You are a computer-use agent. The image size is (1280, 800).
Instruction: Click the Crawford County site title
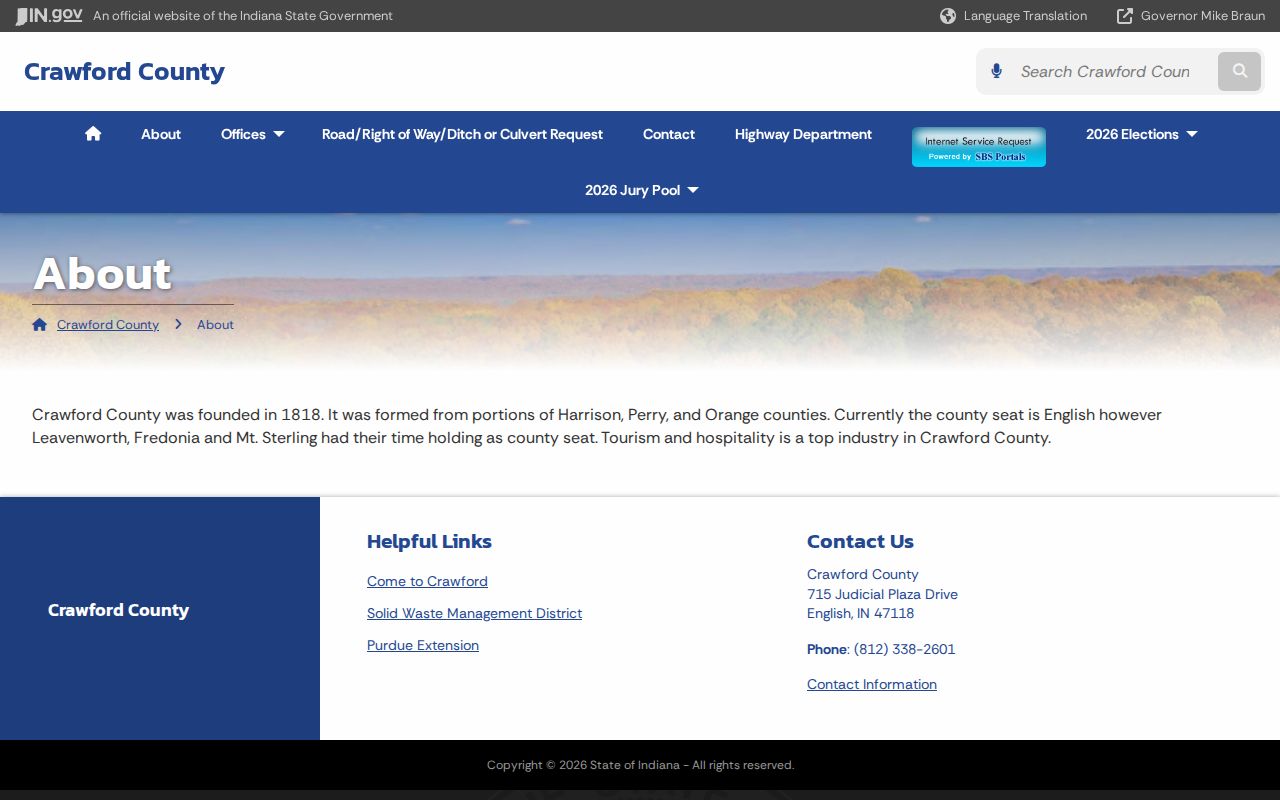coord(124,72)
